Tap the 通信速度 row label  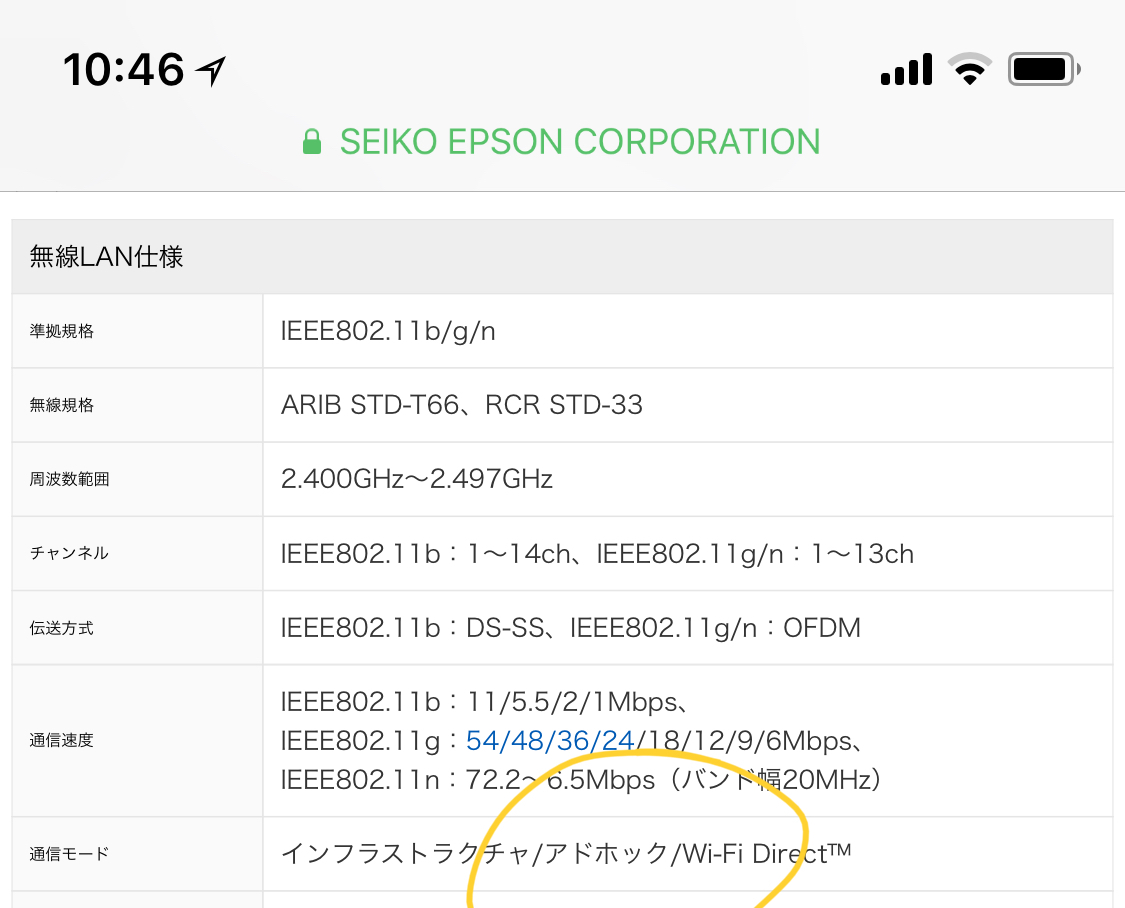62,741
